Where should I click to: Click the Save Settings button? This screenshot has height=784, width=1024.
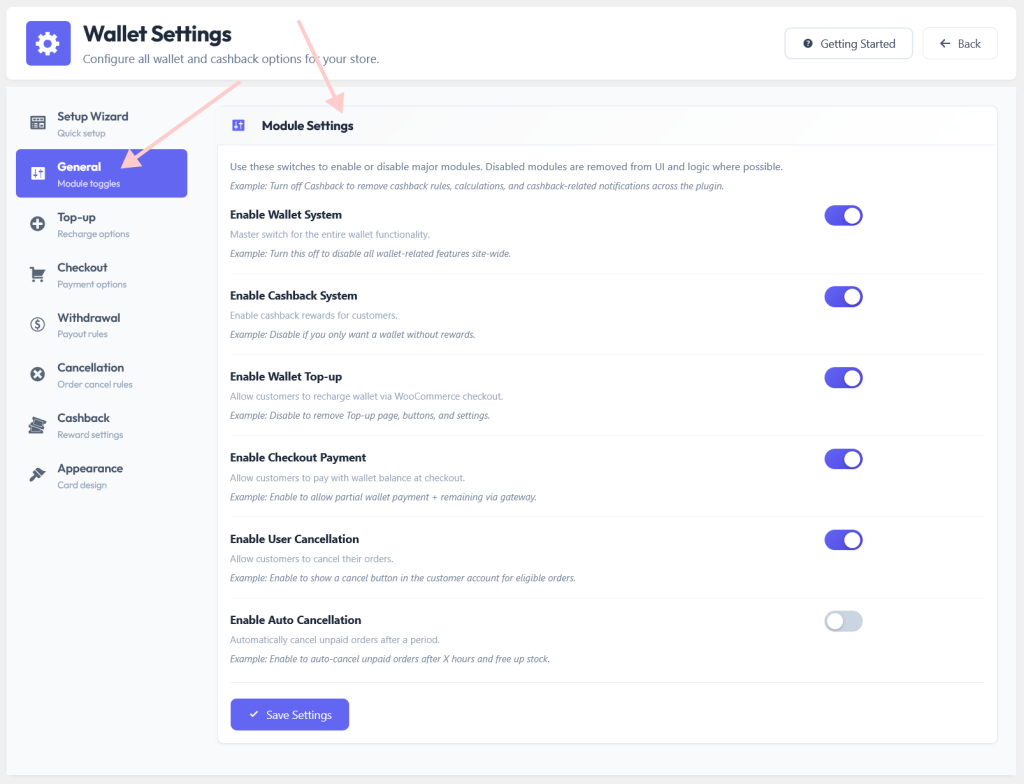(289, 715)
